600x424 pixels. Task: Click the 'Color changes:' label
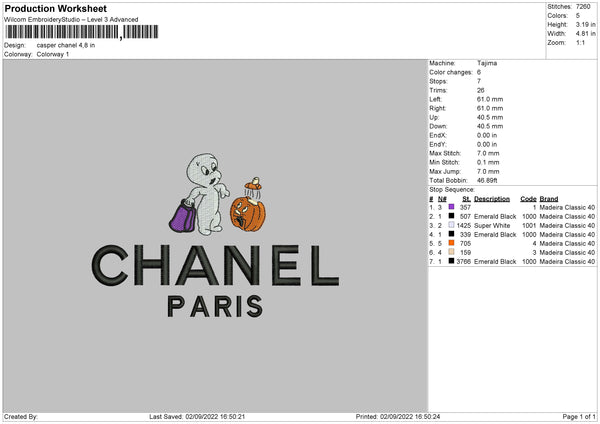coord(451,72)
